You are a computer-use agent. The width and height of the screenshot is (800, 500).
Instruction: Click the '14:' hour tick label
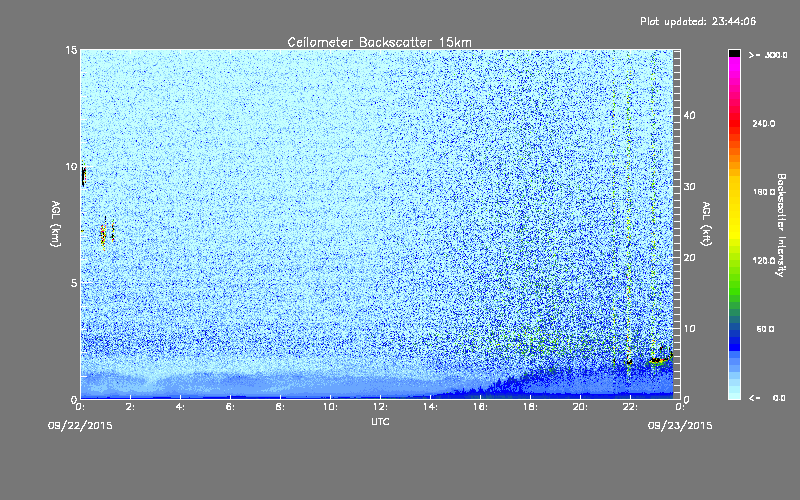pyautogui.click(x=431, y=407)
